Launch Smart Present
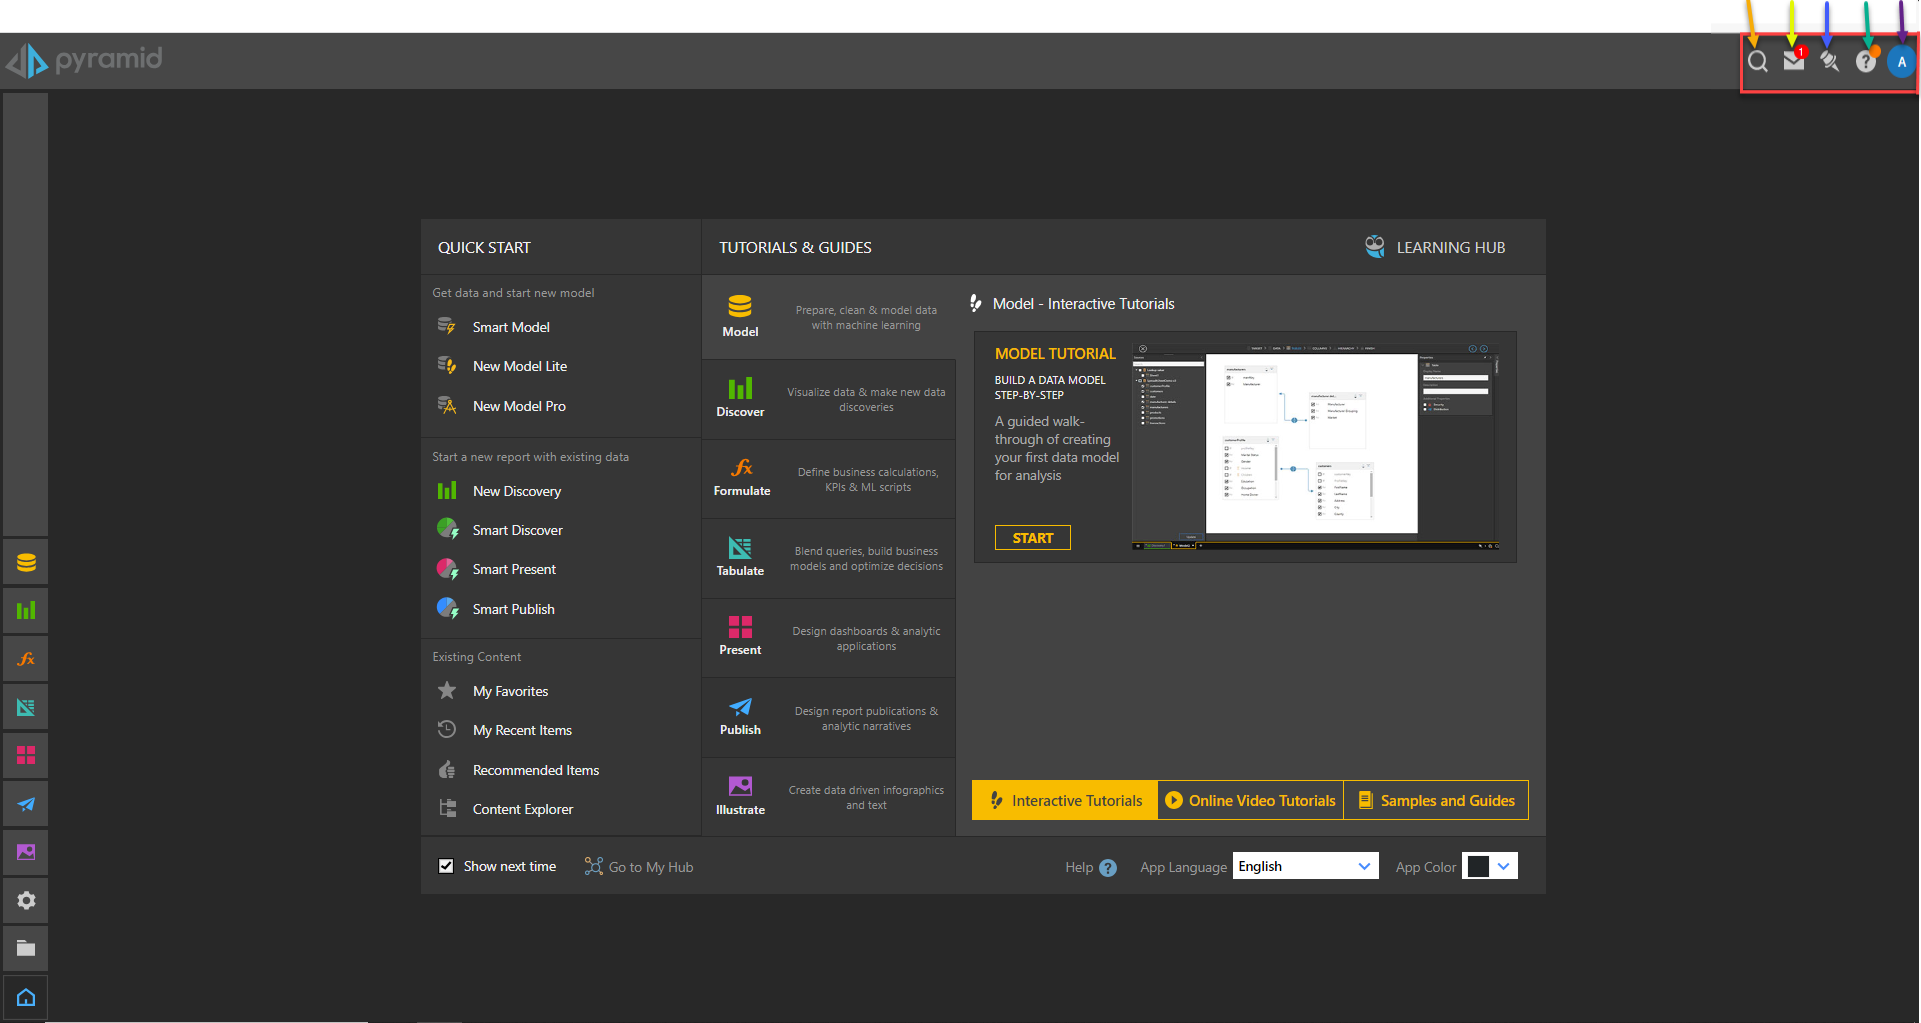 514,569
